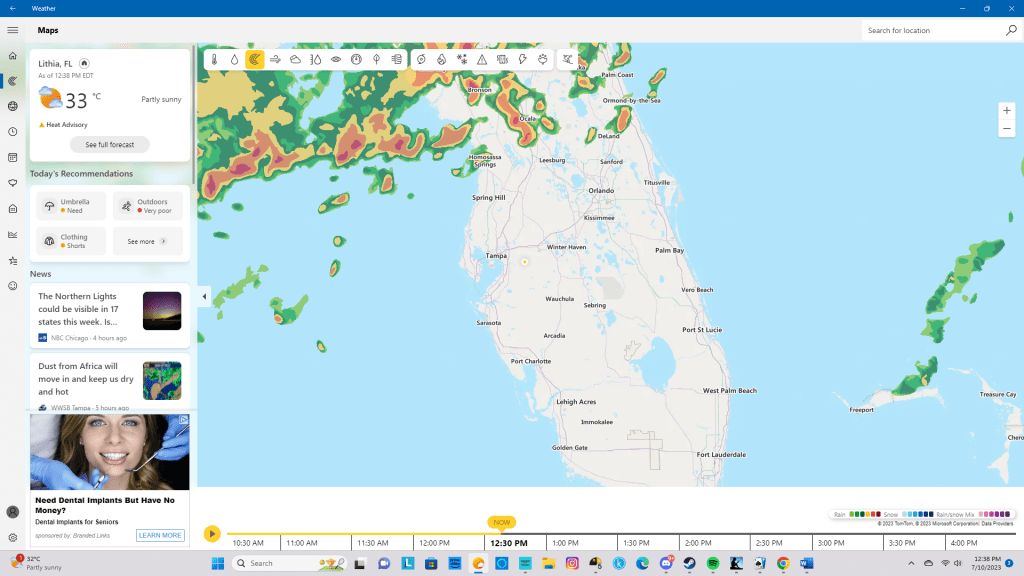Screen dimensions: 1024x576
Task: Open the Hurricane tracker map layer
Action: click(421, 60)
